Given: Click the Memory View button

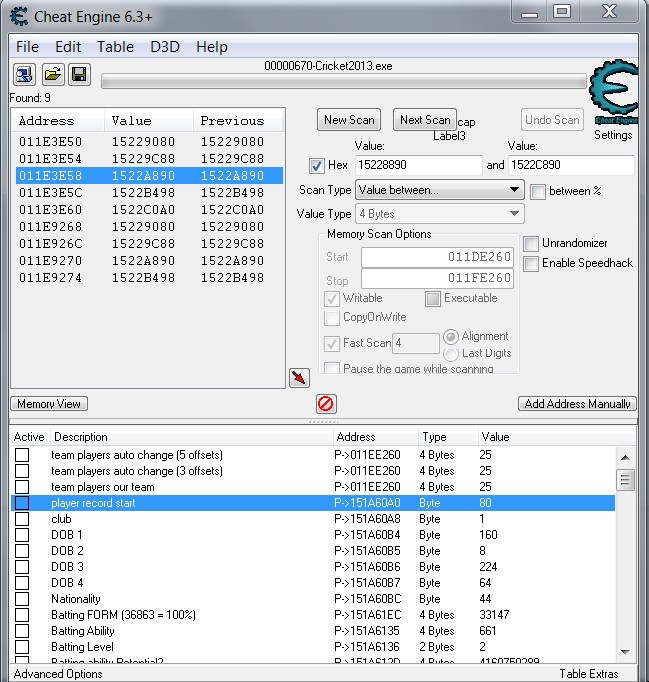Looking at the screenshot, I should pyautogui.click(x=49, y=404).
